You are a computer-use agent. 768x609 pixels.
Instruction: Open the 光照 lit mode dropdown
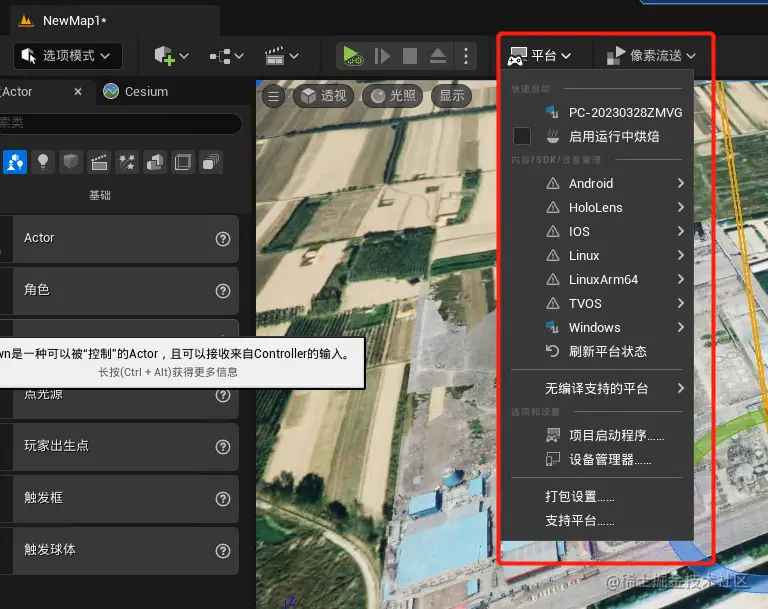click(x=393, y=96)
